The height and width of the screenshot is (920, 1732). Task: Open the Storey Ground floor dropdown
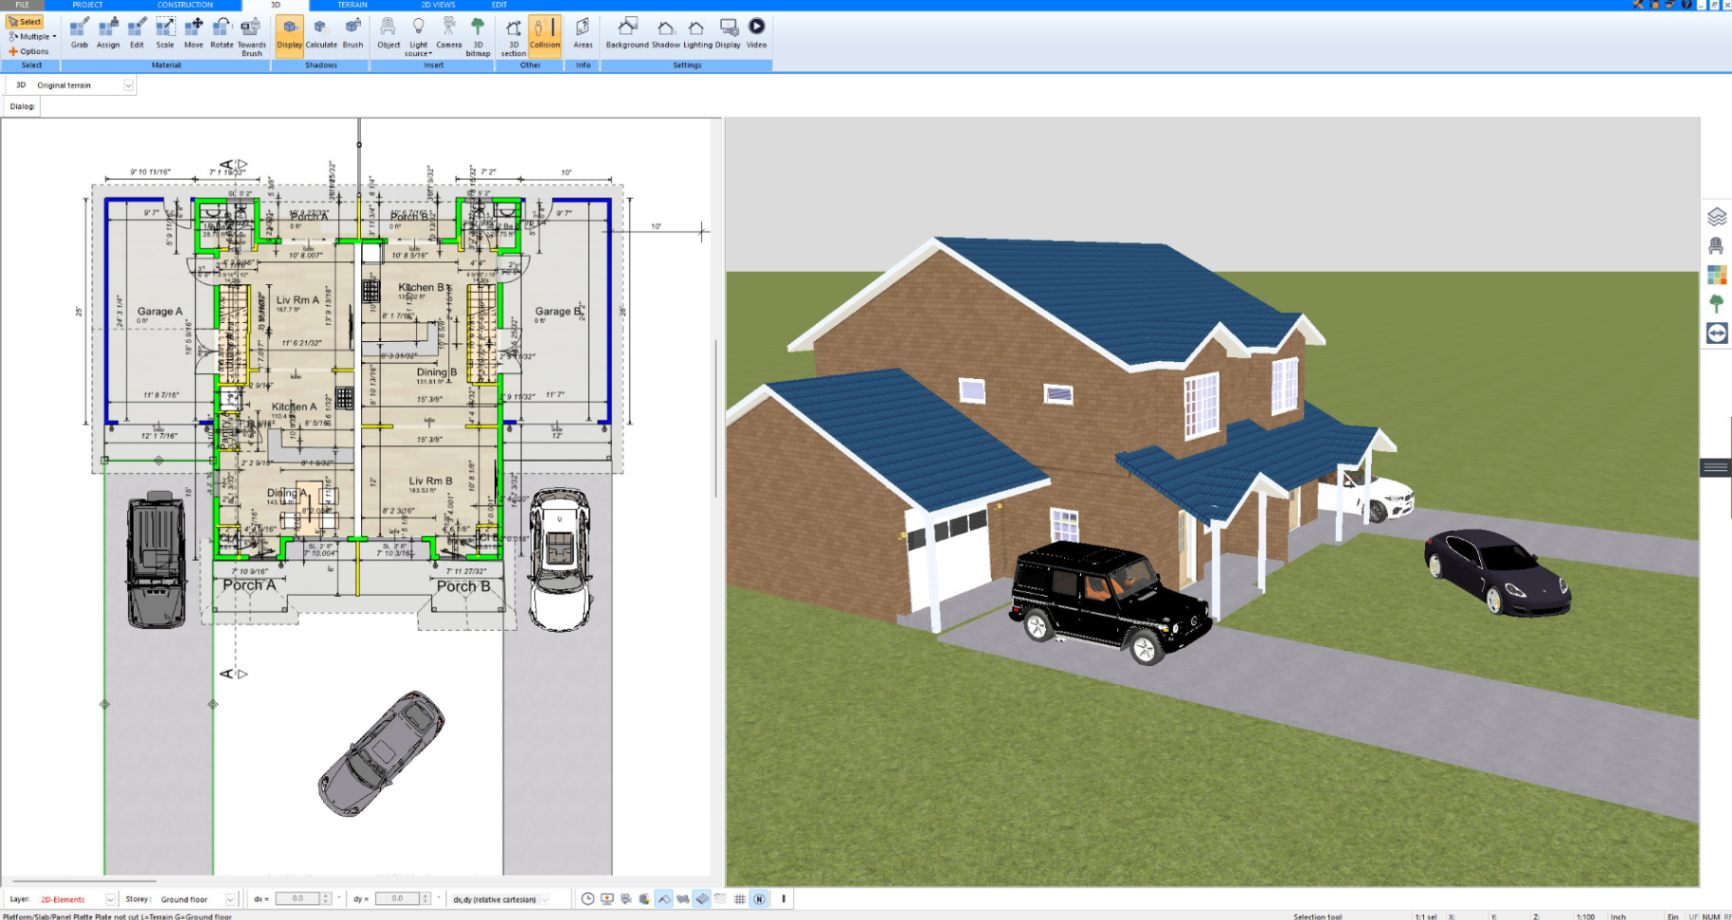(230, 899)
